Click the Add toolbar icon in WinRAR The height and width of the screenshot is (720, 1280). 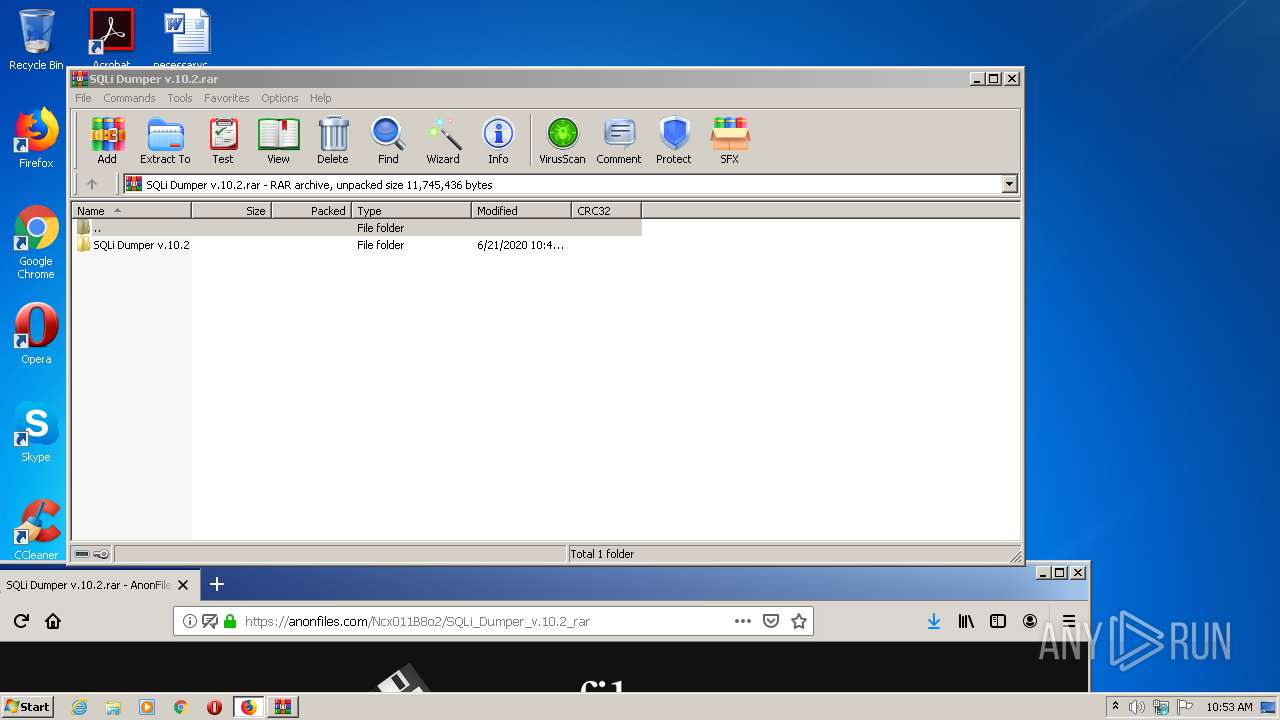[x=107, y=140]
